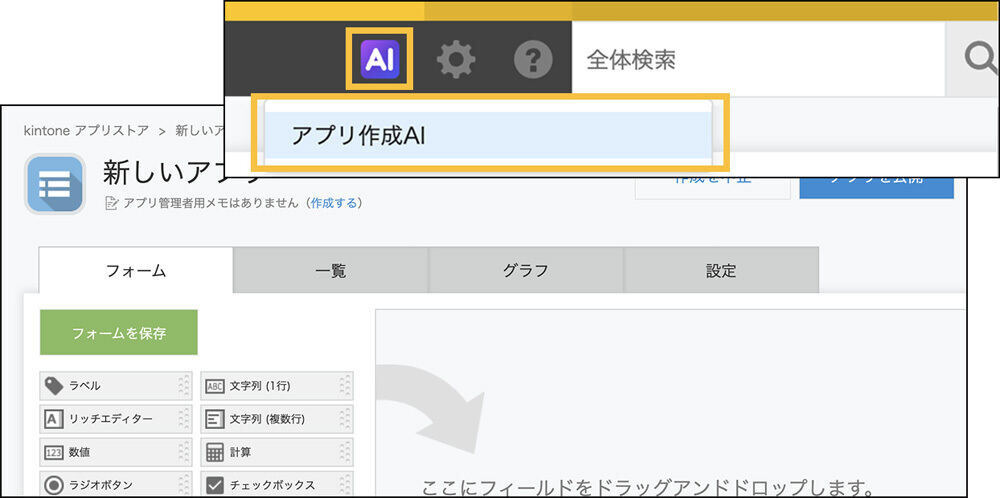Image resolution: width=1000 pixels, height=498 pixels.
Task: Click the 数値 field text
Action: pos(79,452)
